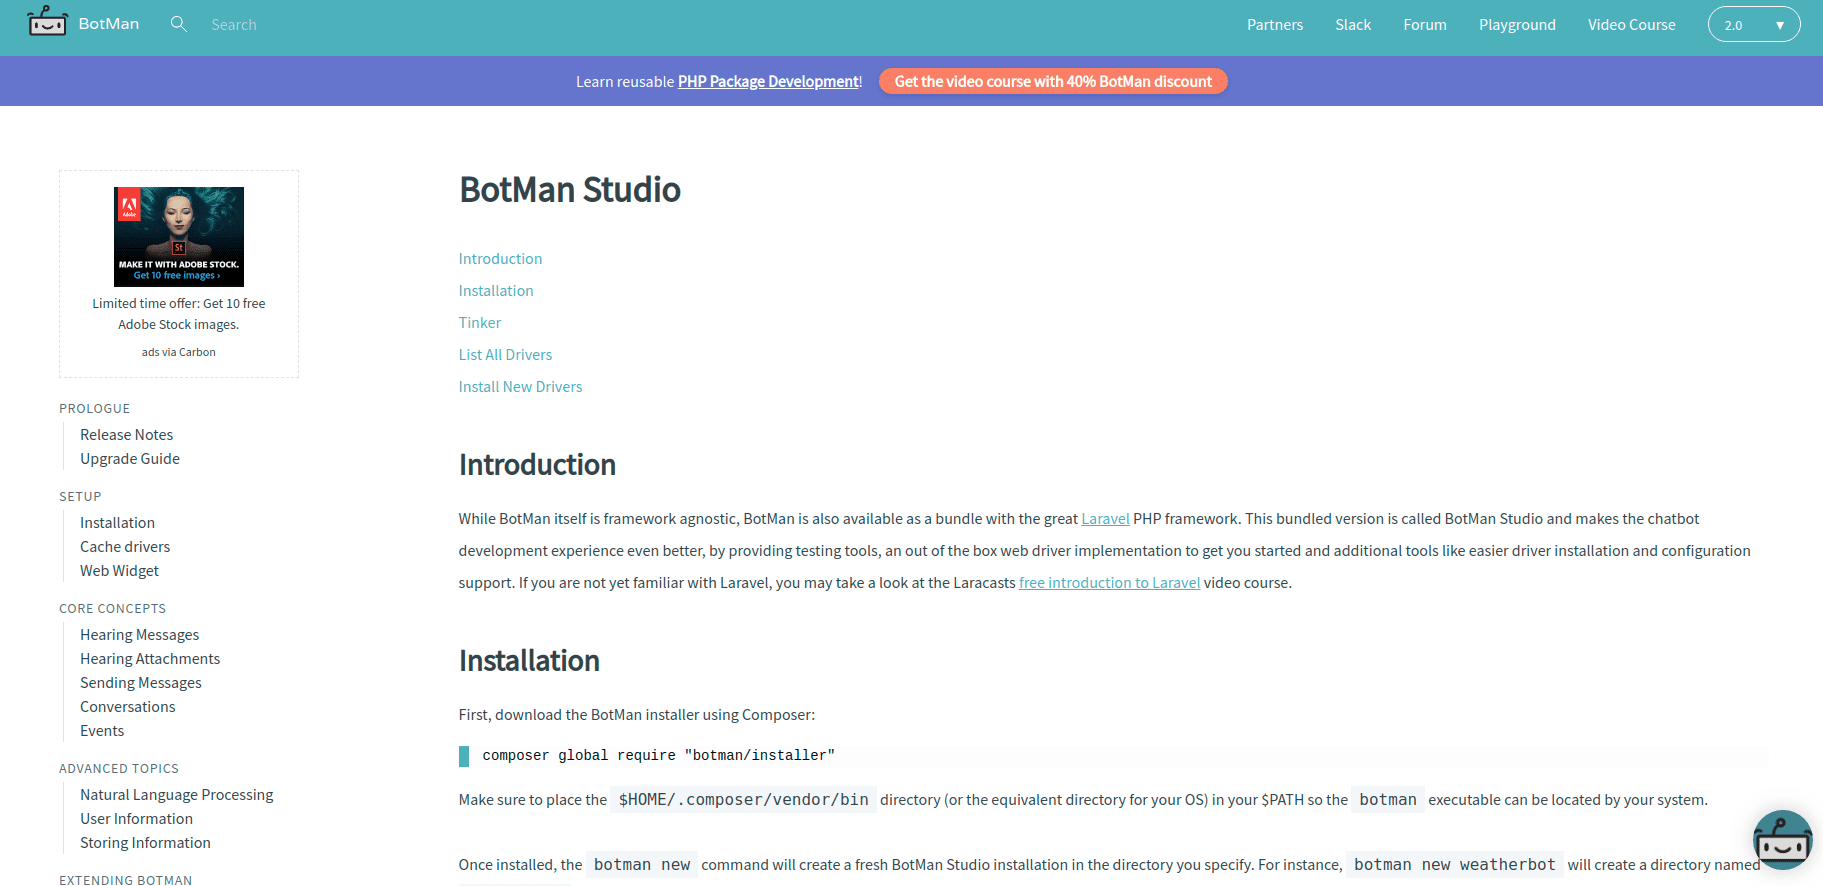Open Sending Messages in sidebar
Image resolution: width=1823 pixels, height=886 pixels.
(x=140, y=683)
